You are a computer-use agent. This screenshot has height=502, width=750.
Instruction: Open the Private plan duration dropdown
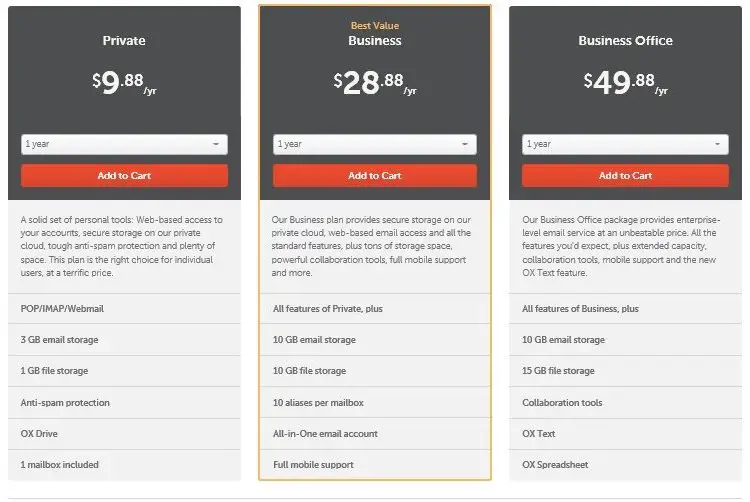(x=124, y=144)
